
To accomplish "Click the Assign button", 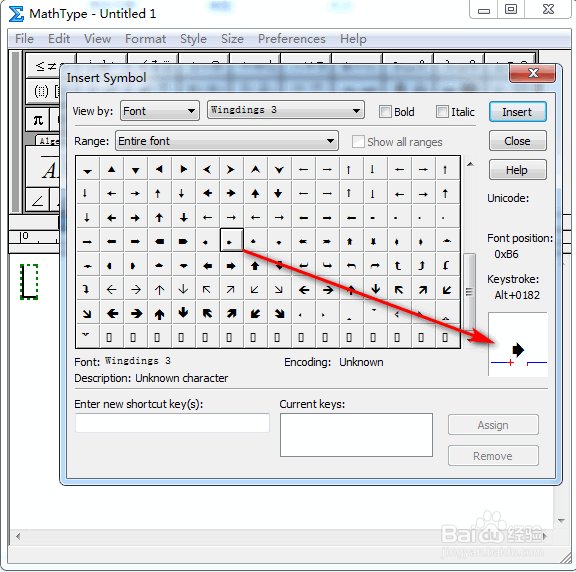I will click(x=493, y=425).
